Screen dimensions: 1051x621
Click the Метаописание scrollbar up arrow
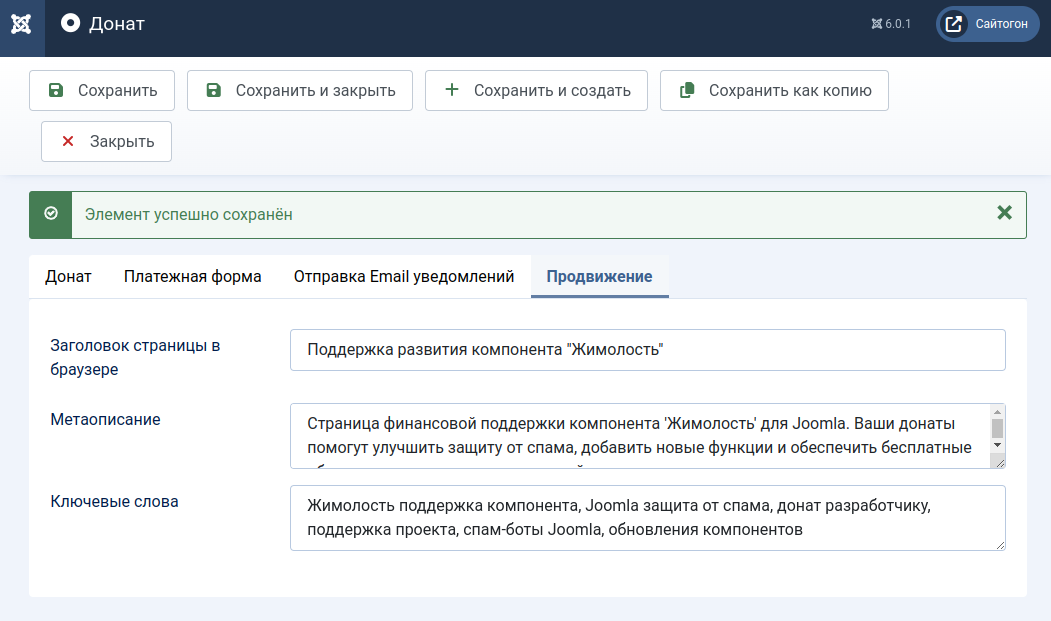click(997, 412)
